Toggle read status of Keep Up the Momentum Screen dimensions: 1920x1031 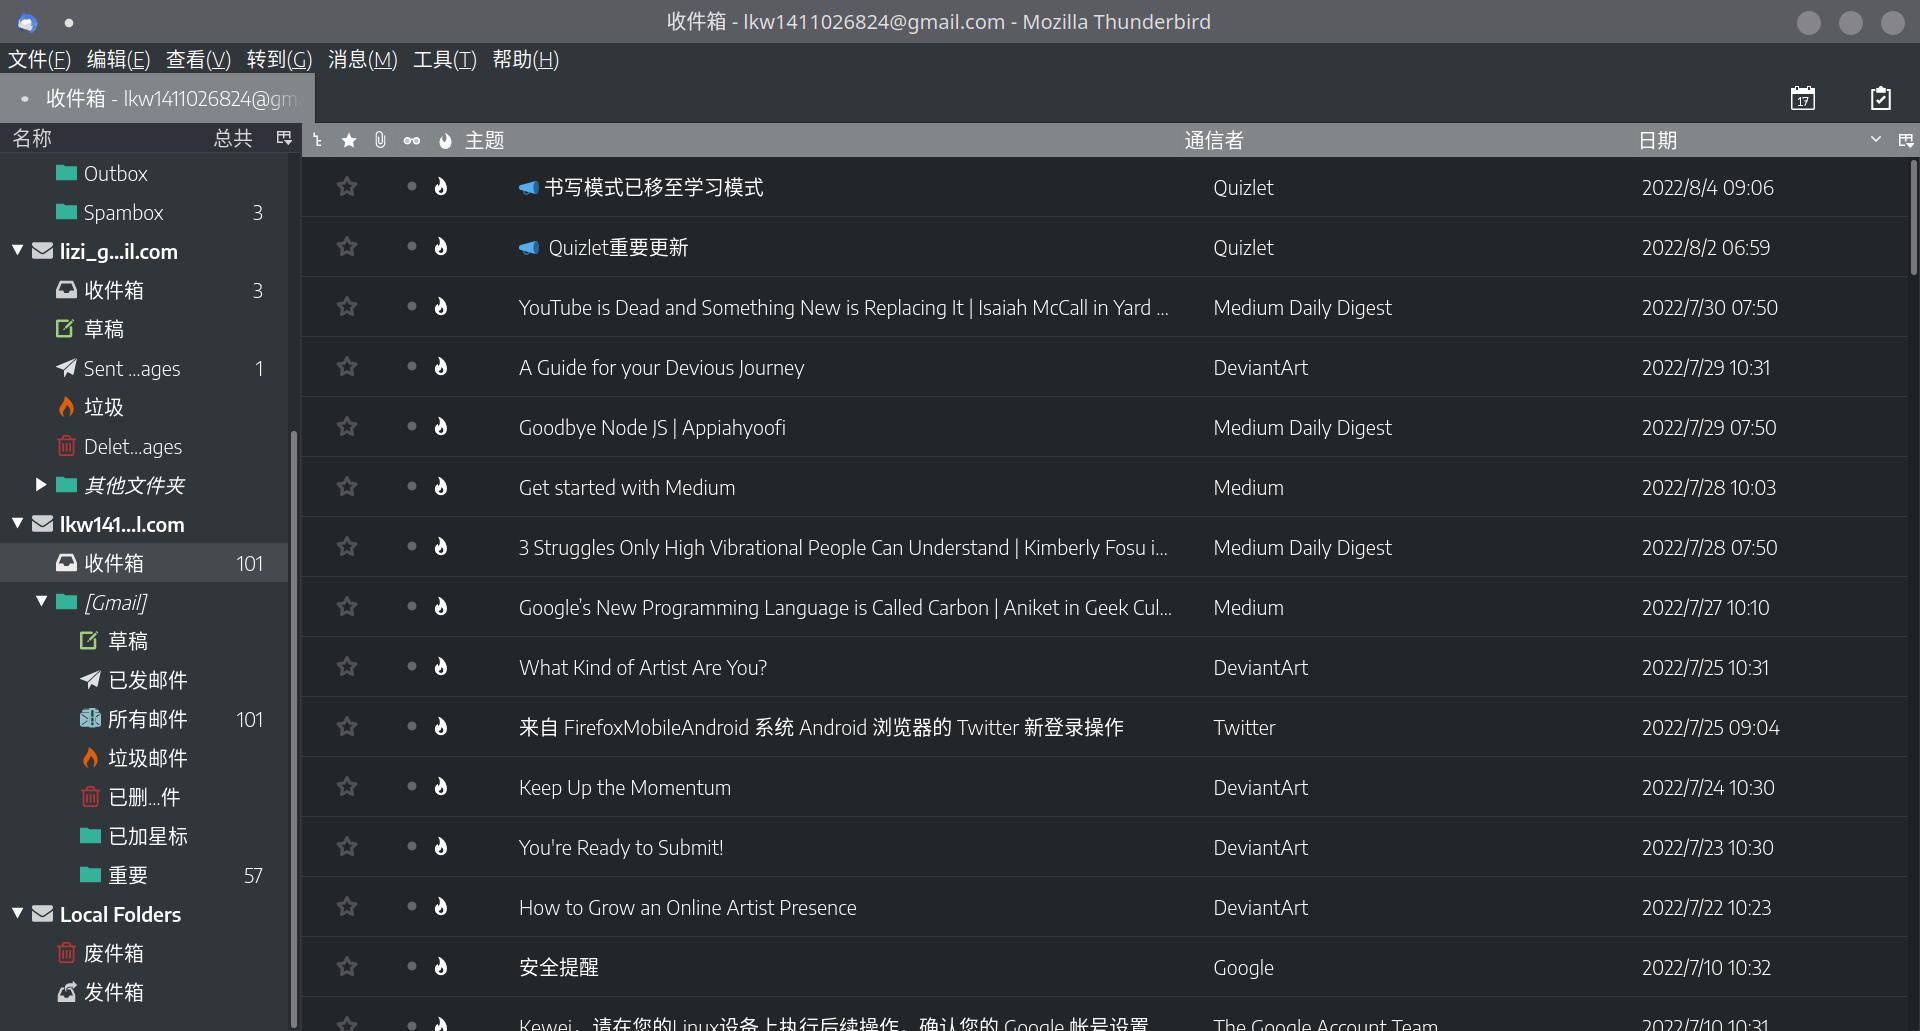pos(411,786)
